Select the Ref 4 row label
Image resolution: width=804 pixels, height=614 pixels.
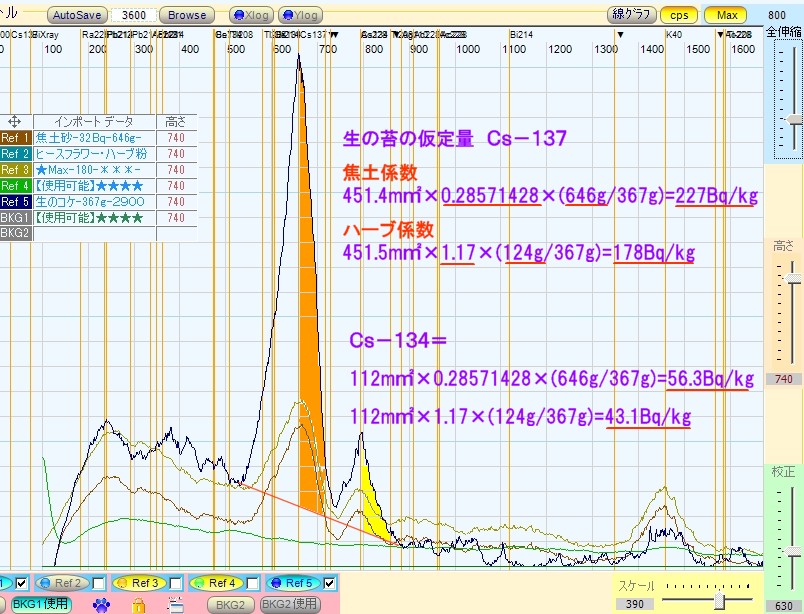(15, 186)
